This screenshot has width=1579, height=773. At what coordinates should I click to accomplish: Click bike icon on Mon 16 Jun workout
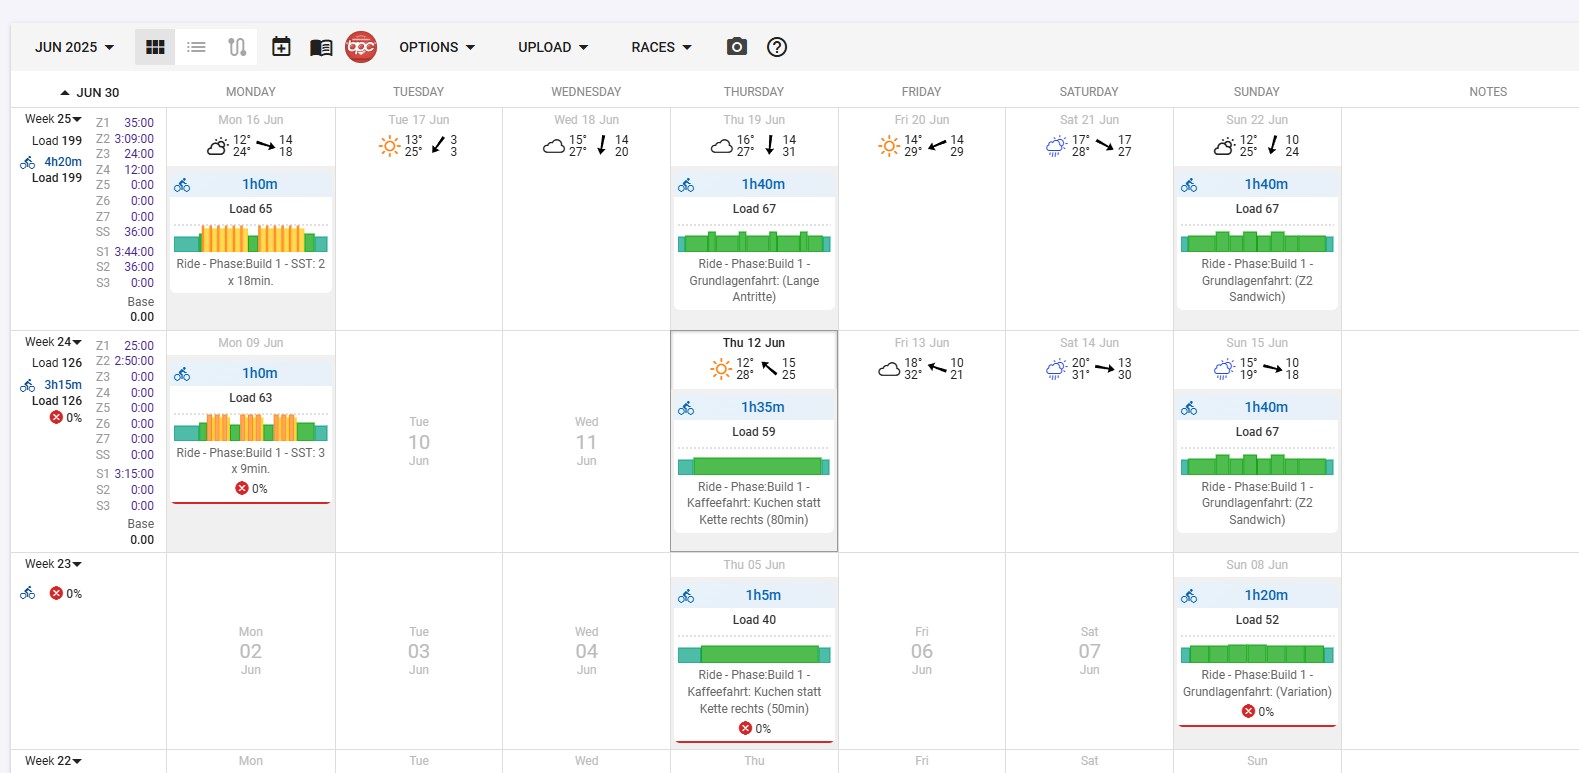(182, 185)
